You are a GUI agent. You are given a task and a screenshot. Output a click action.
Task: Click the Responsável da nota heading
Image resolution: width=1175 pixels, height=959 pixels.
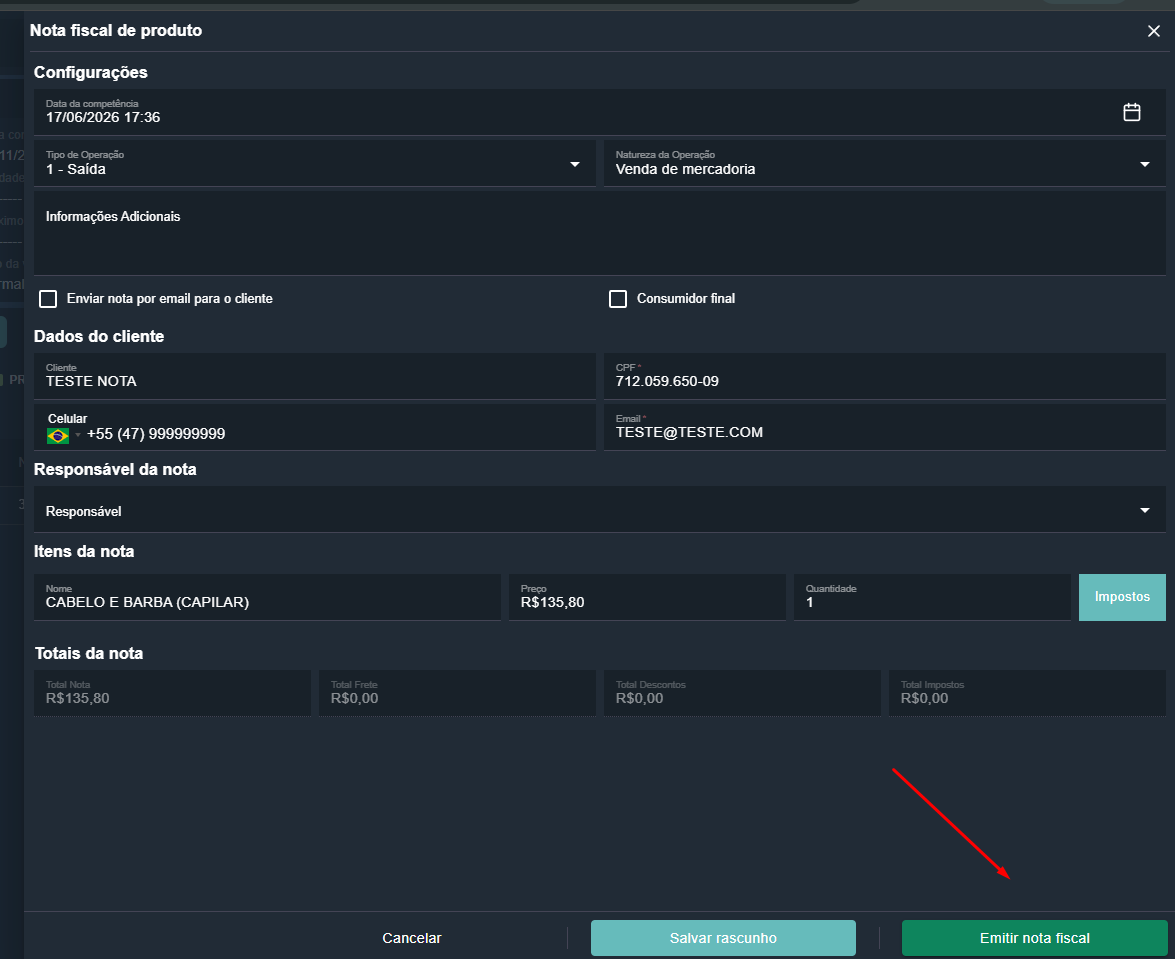(115, 470)
